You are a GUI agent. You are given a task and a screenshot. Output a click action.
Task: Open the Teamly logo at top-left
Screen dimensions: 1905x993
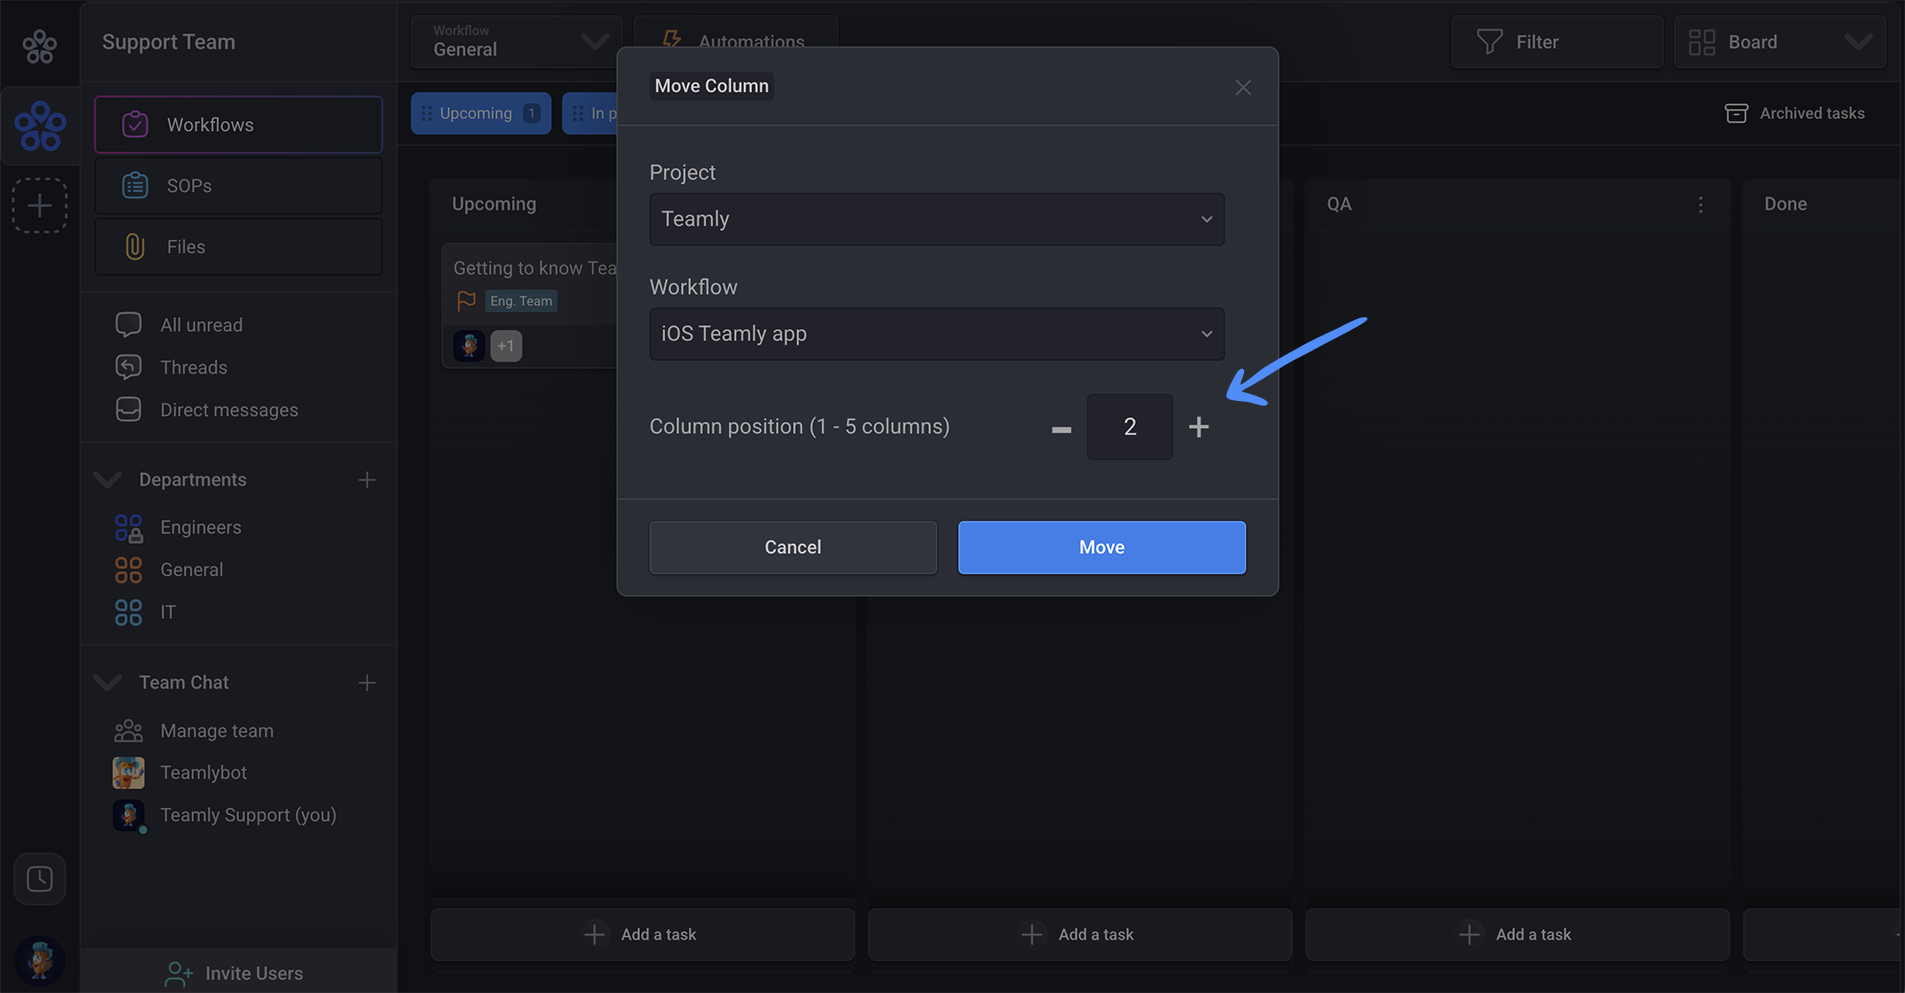[40, 45]
